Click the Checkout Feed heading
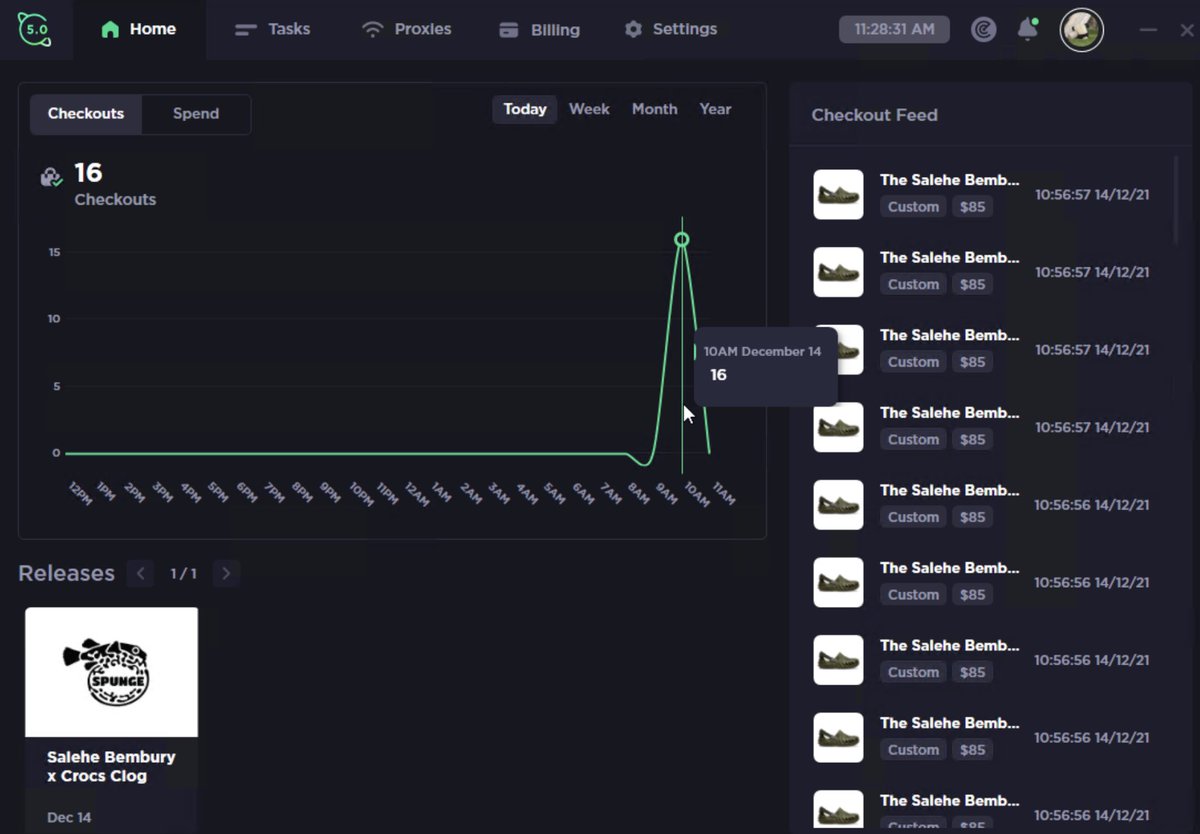Image resolution: width=1200 pixels, height=834 pixels. pyautogui.click(x=874, y=115)
